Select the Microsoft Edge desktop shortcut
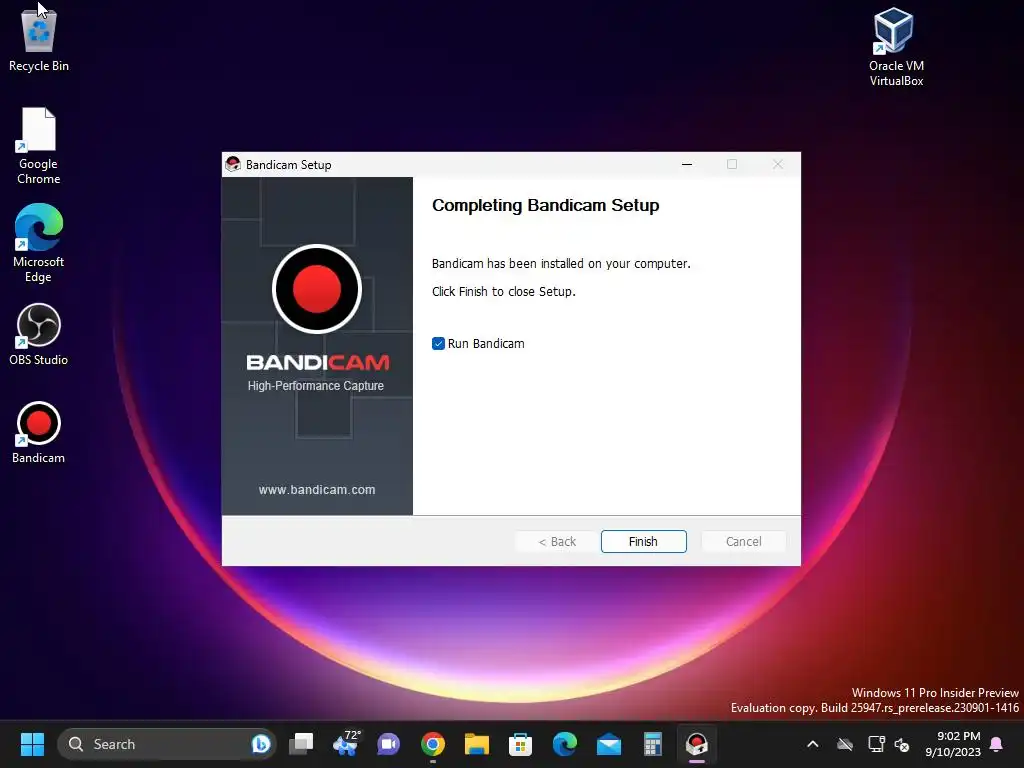The image size is (1024, 768). [x=39, y=244]
